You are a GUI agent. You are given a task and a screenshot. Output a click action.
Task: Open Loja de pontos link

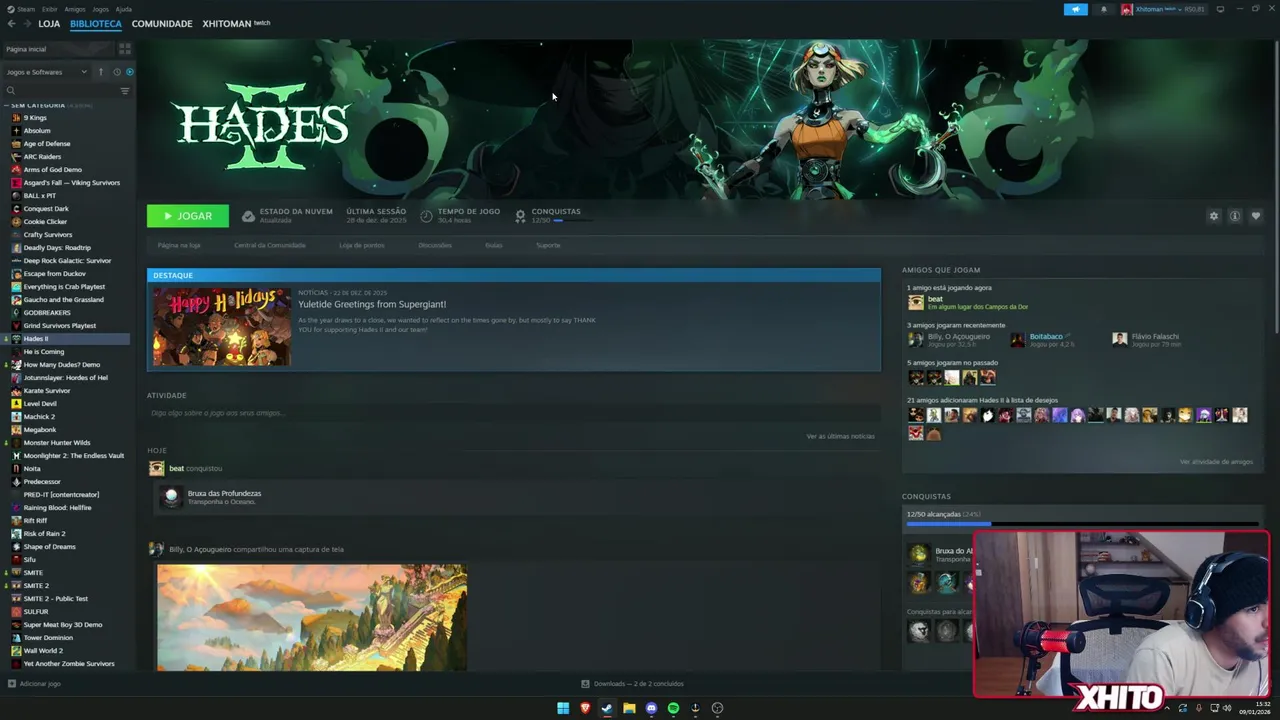click(362, 245)
